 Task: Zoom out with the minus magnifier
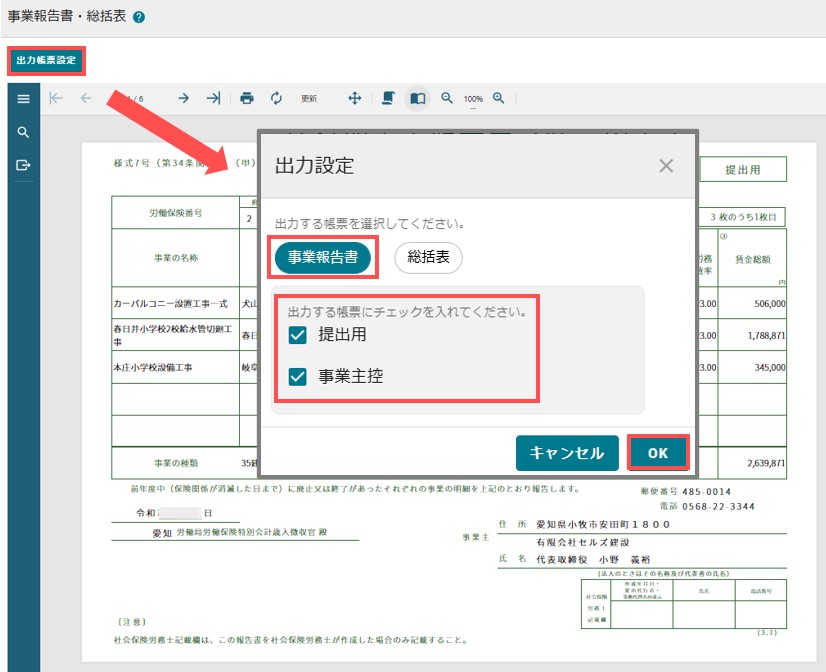pos(447,98)
